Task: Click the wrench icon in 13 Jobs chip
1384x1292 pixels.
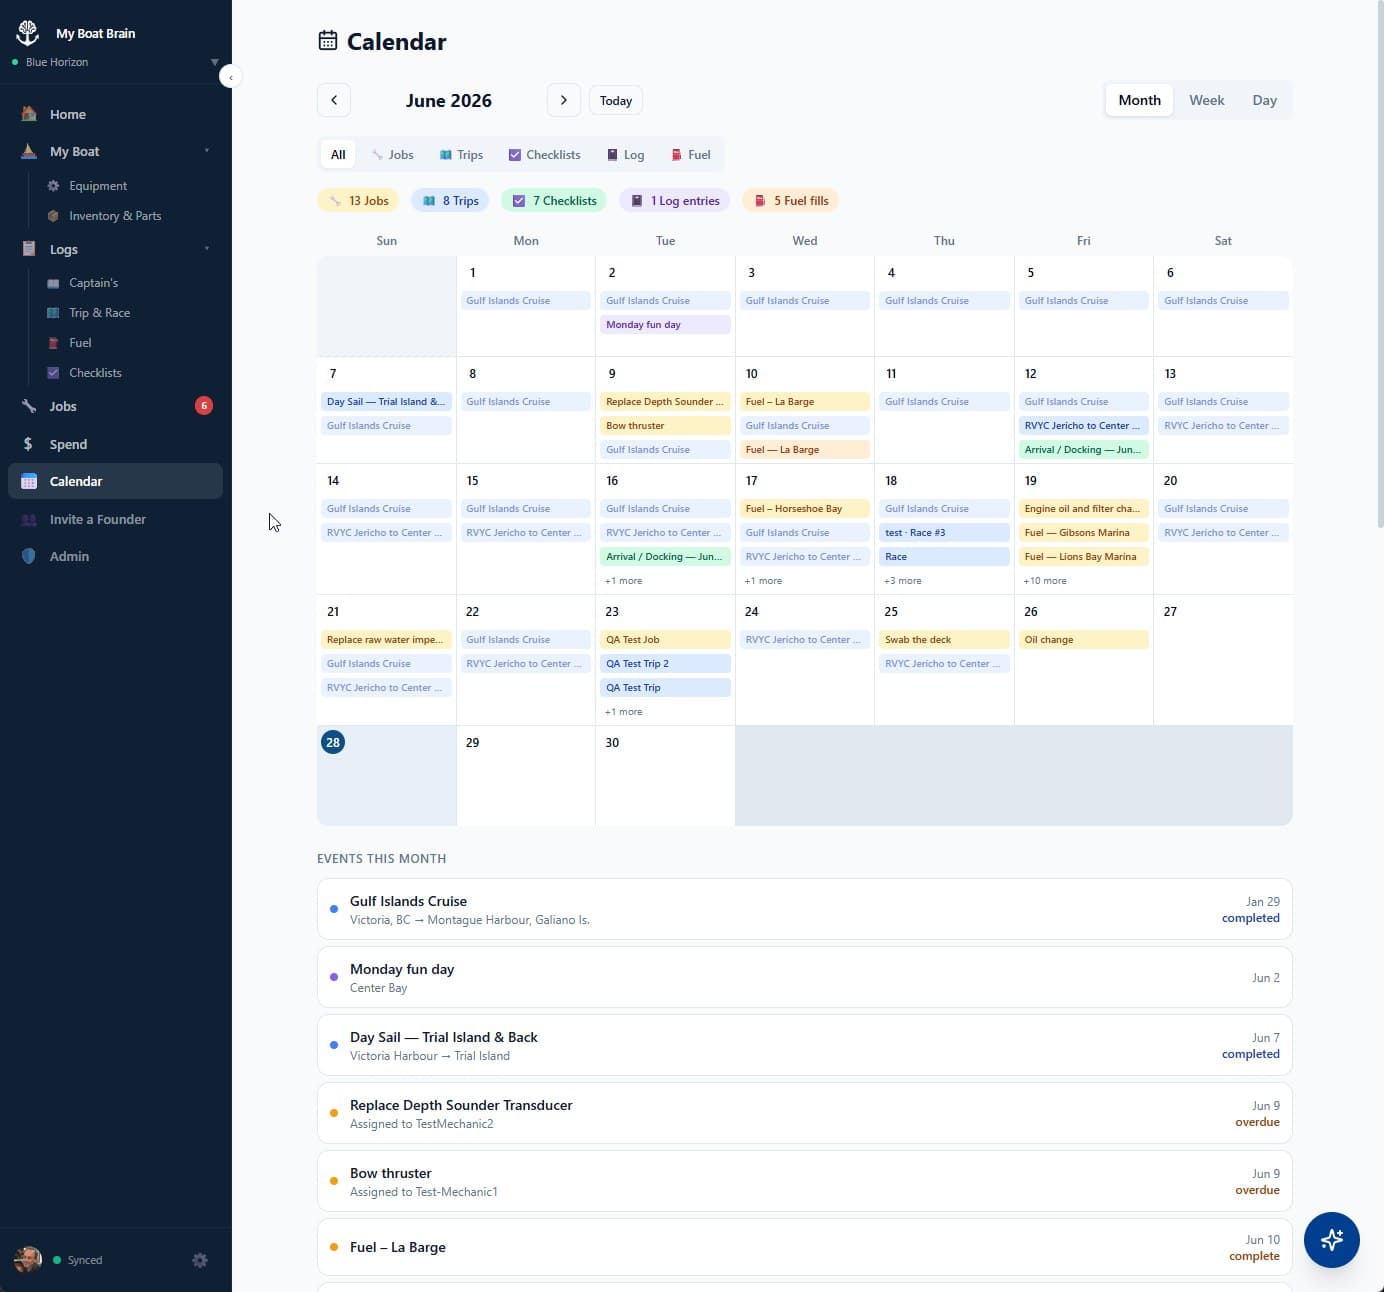Action: tap(335, 201)
